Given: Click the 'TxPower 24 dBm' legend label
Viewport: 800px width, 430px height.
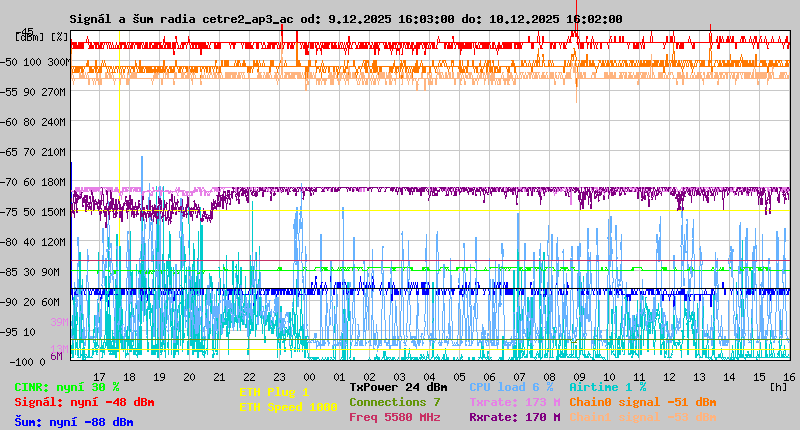Looking at the screenshot, I should pos(398,387).
